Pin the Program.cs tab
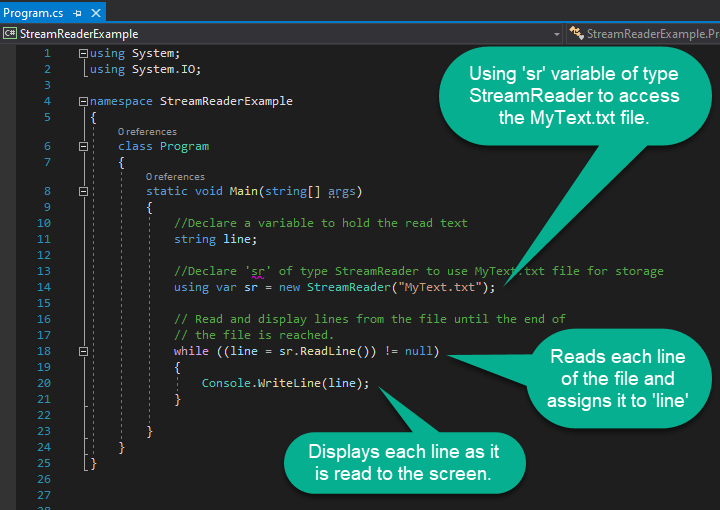This screenshot has height=510, width=720. (77, 13)
